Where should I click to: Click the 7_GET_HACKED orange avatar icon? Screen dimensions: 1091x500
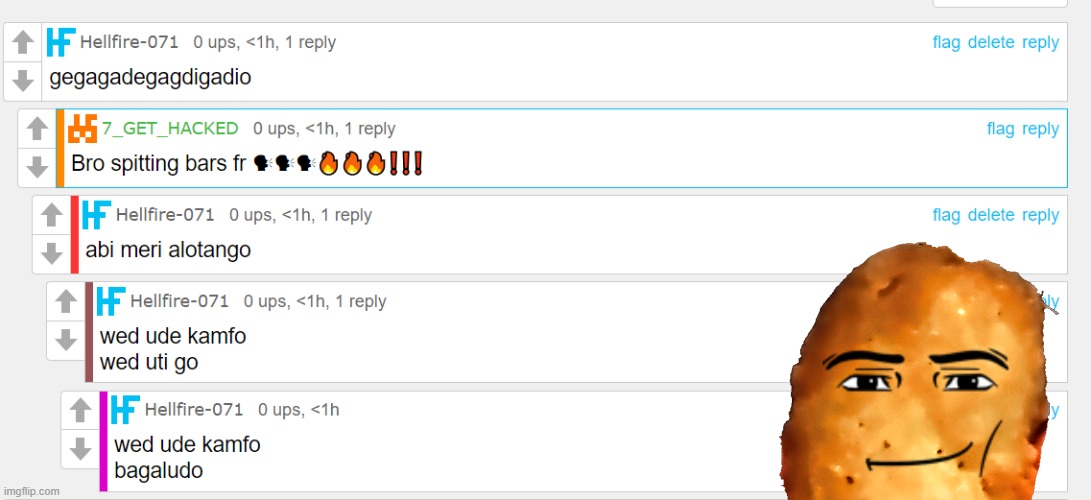[82, 129]
